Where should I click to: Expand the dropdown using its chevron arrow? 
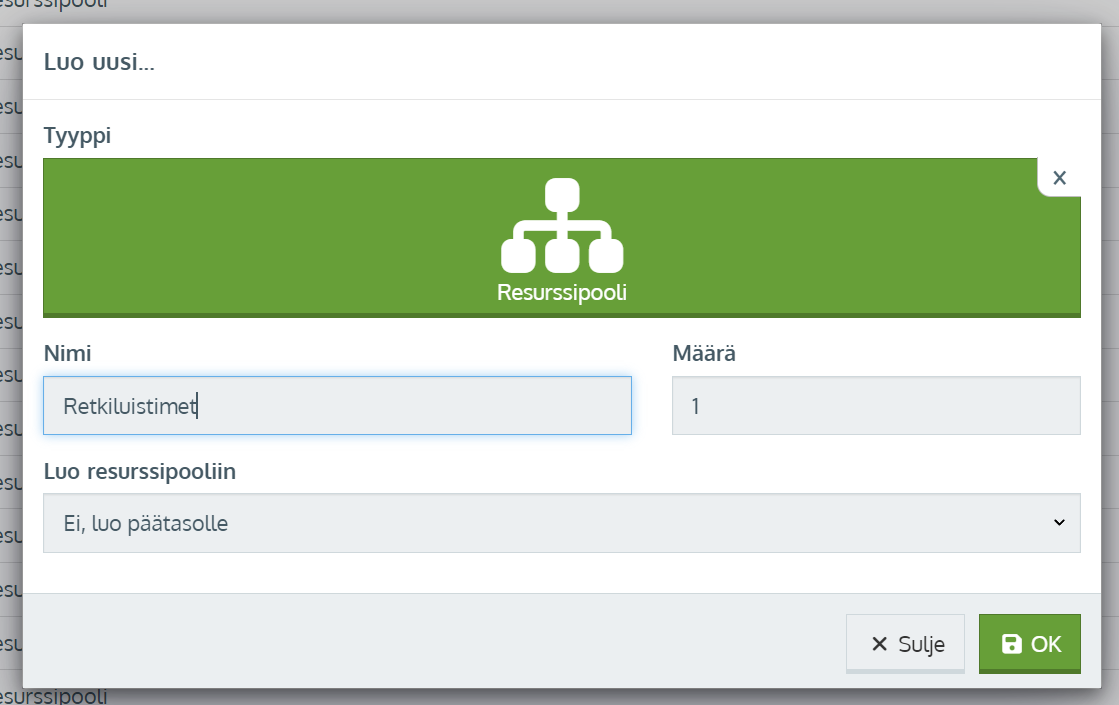(x=1059, y=522)
